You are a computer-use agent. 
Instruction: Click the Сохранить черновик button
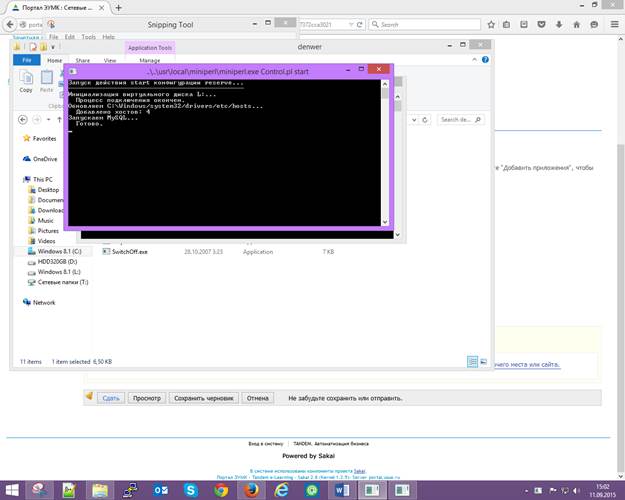[x=204, y=398]
